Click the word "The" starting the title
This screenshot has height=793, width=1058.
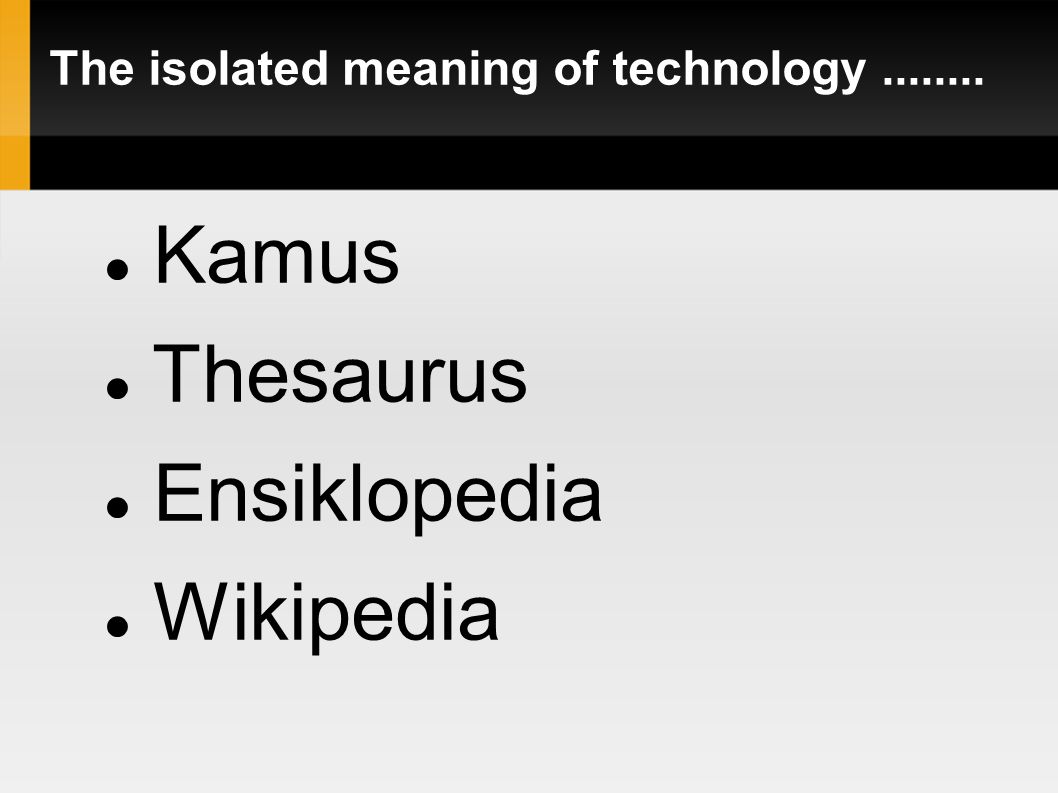92,68
